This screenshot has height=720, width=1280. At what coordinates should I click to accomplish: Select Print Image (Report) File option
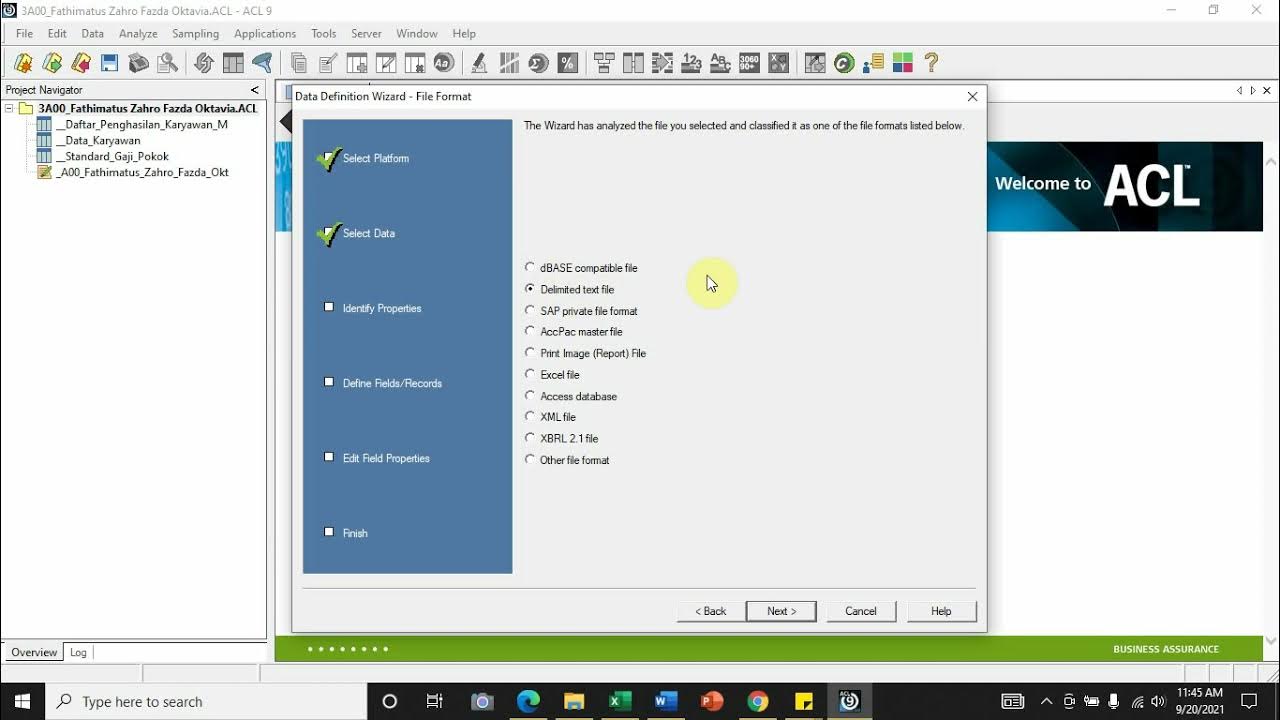586,353
